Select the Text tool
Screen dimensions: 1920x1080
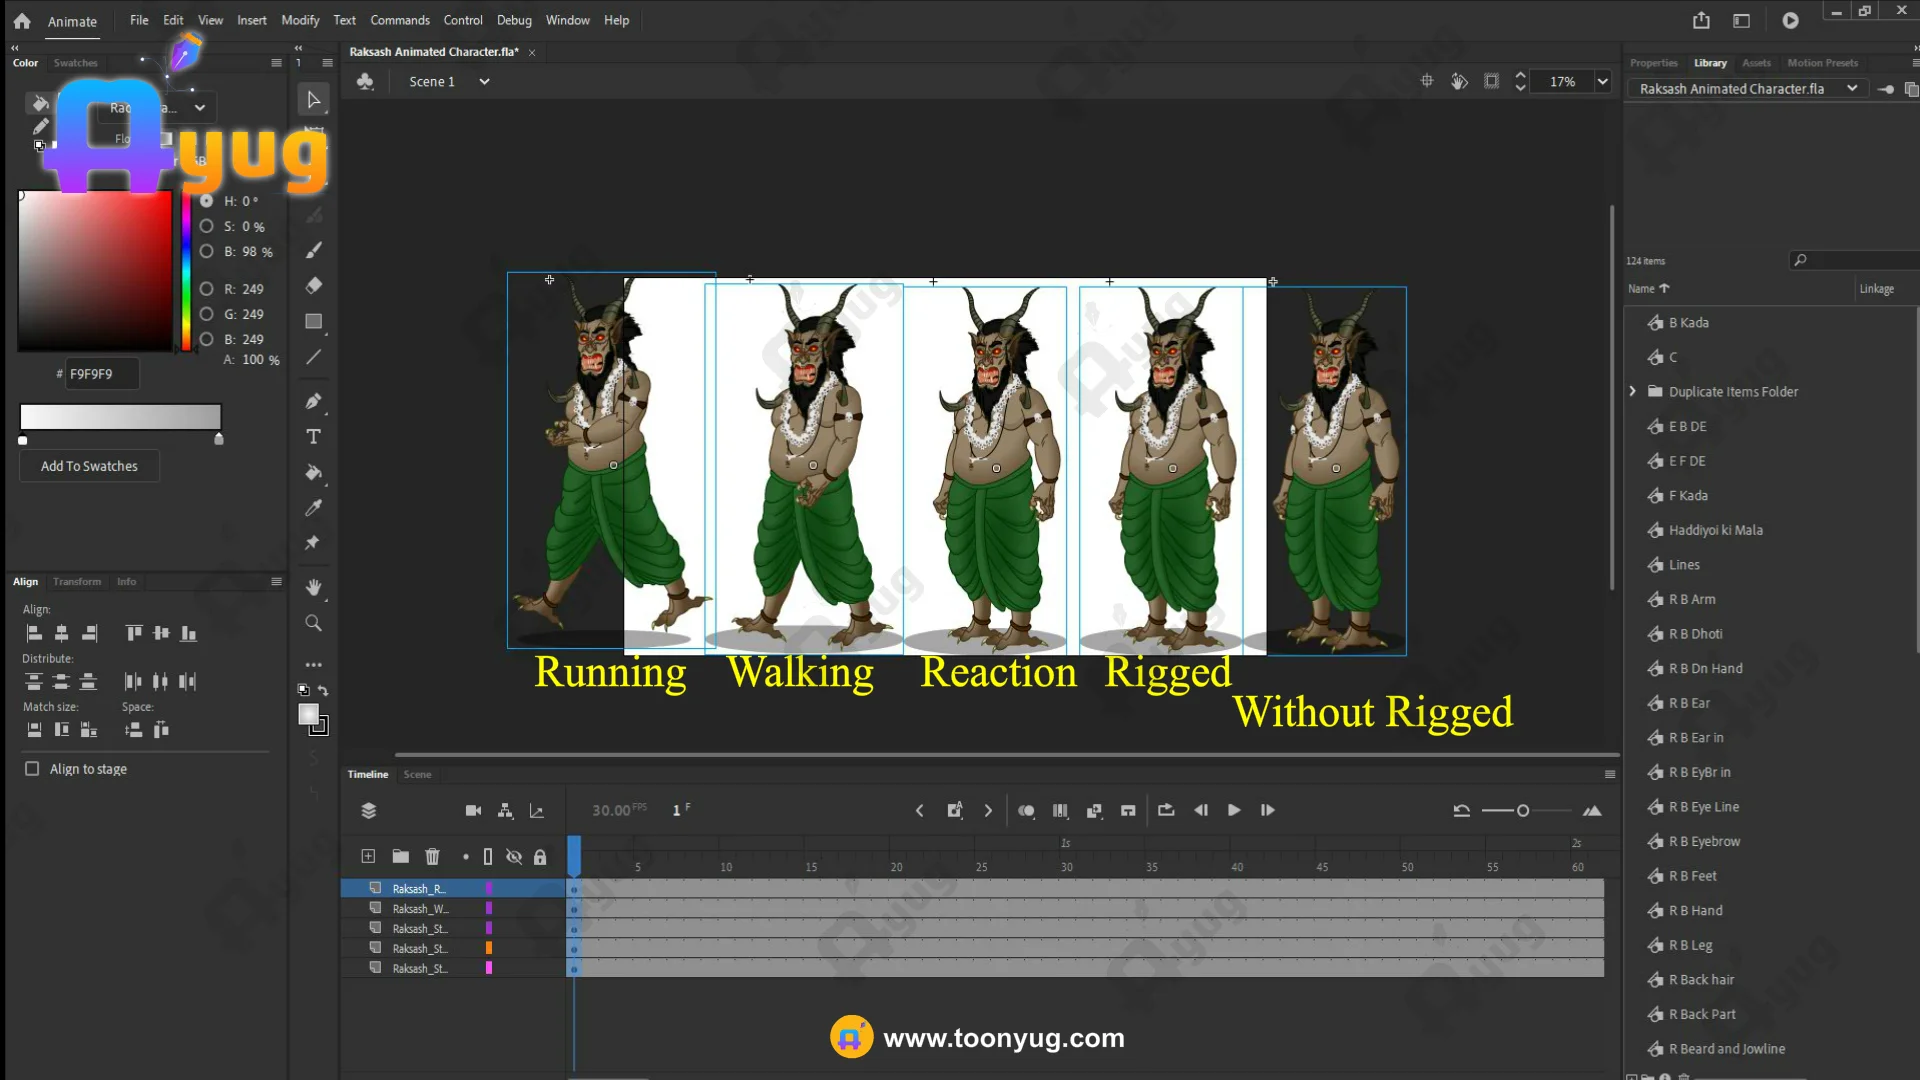tap(313, 437)
